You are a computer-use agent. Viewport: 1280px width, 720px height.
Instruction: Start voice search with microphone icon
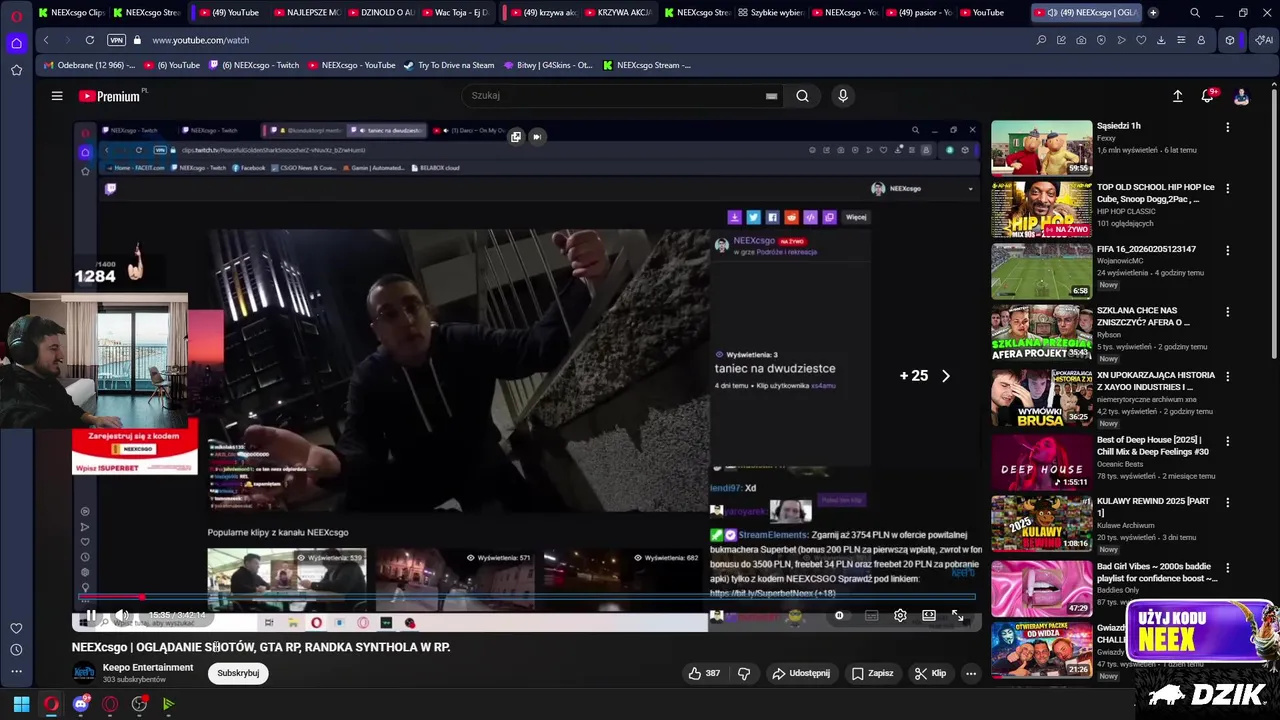click(843, 96)
